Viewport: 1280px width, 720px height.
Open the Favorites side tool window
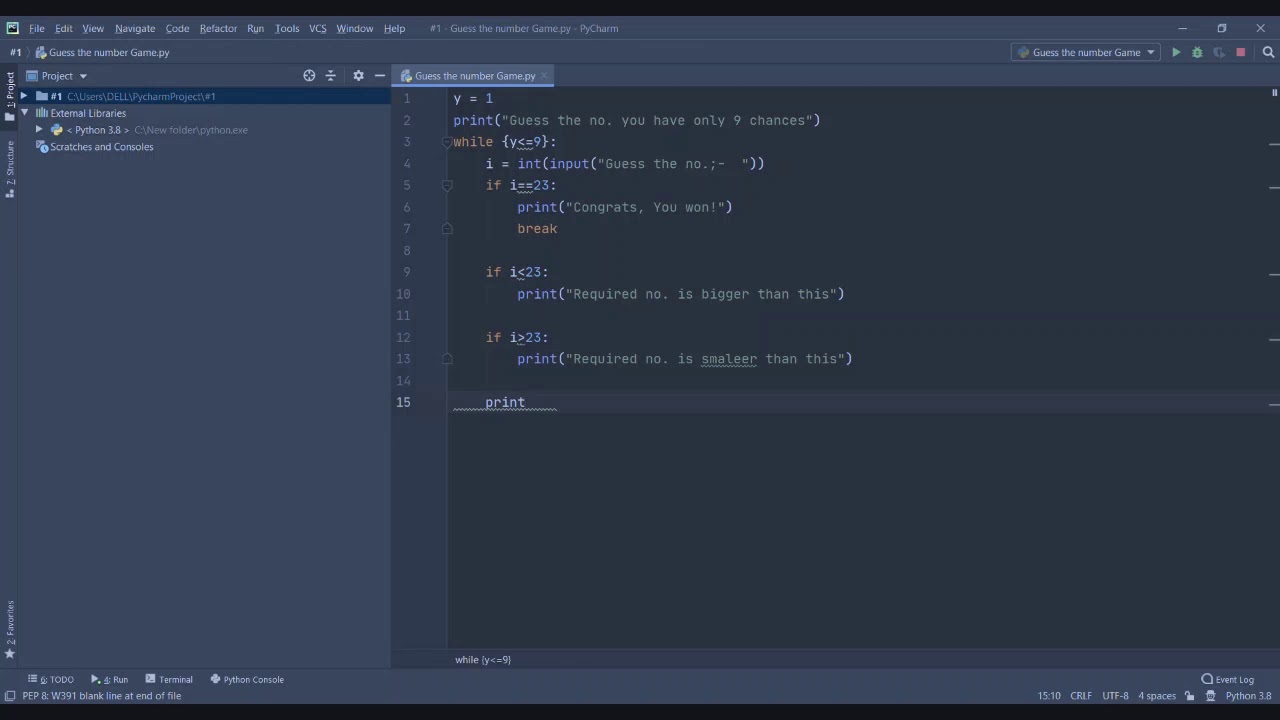click(x=10, y=629)
